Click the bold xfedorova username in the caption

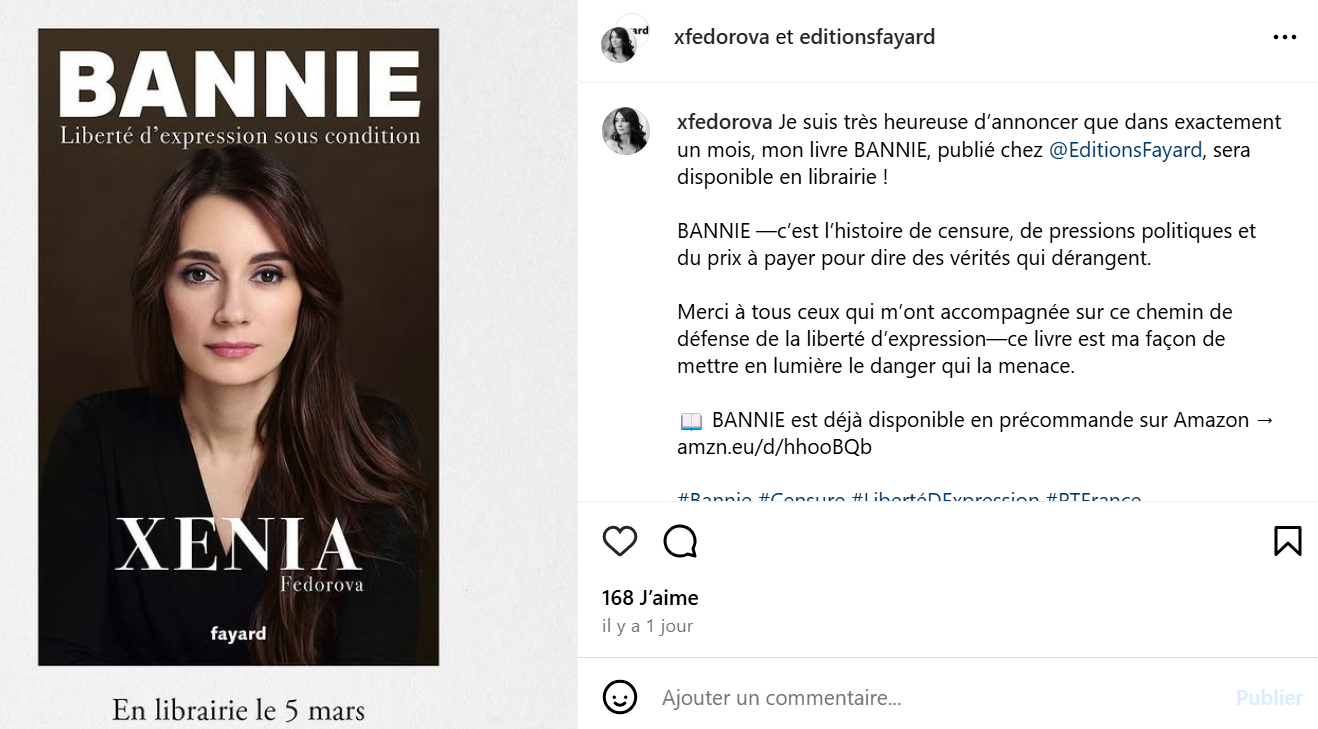tap(724, 122)
